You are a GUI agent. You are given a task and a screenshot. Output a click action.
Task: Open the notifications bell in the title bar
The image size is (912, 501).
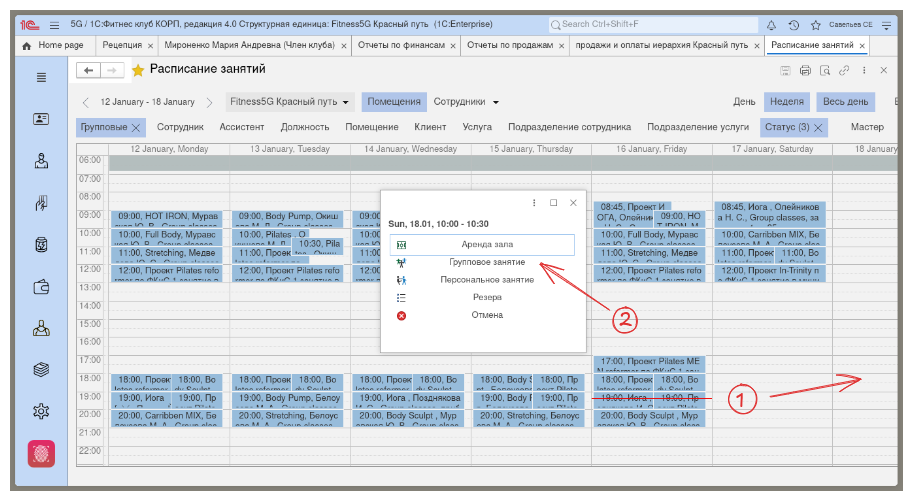(x=771, y=24)
